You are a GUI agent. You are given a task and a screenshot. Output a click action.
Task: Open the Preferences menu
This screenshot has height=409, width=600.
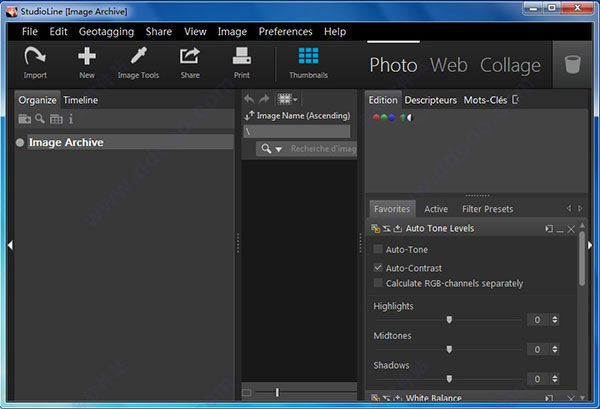[285, 31]
